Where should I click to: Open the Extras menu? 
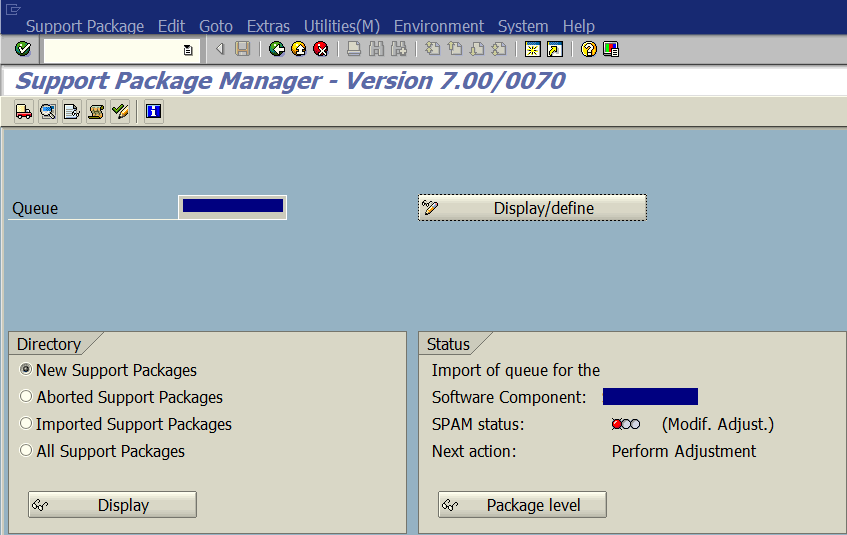click(268, 26)
